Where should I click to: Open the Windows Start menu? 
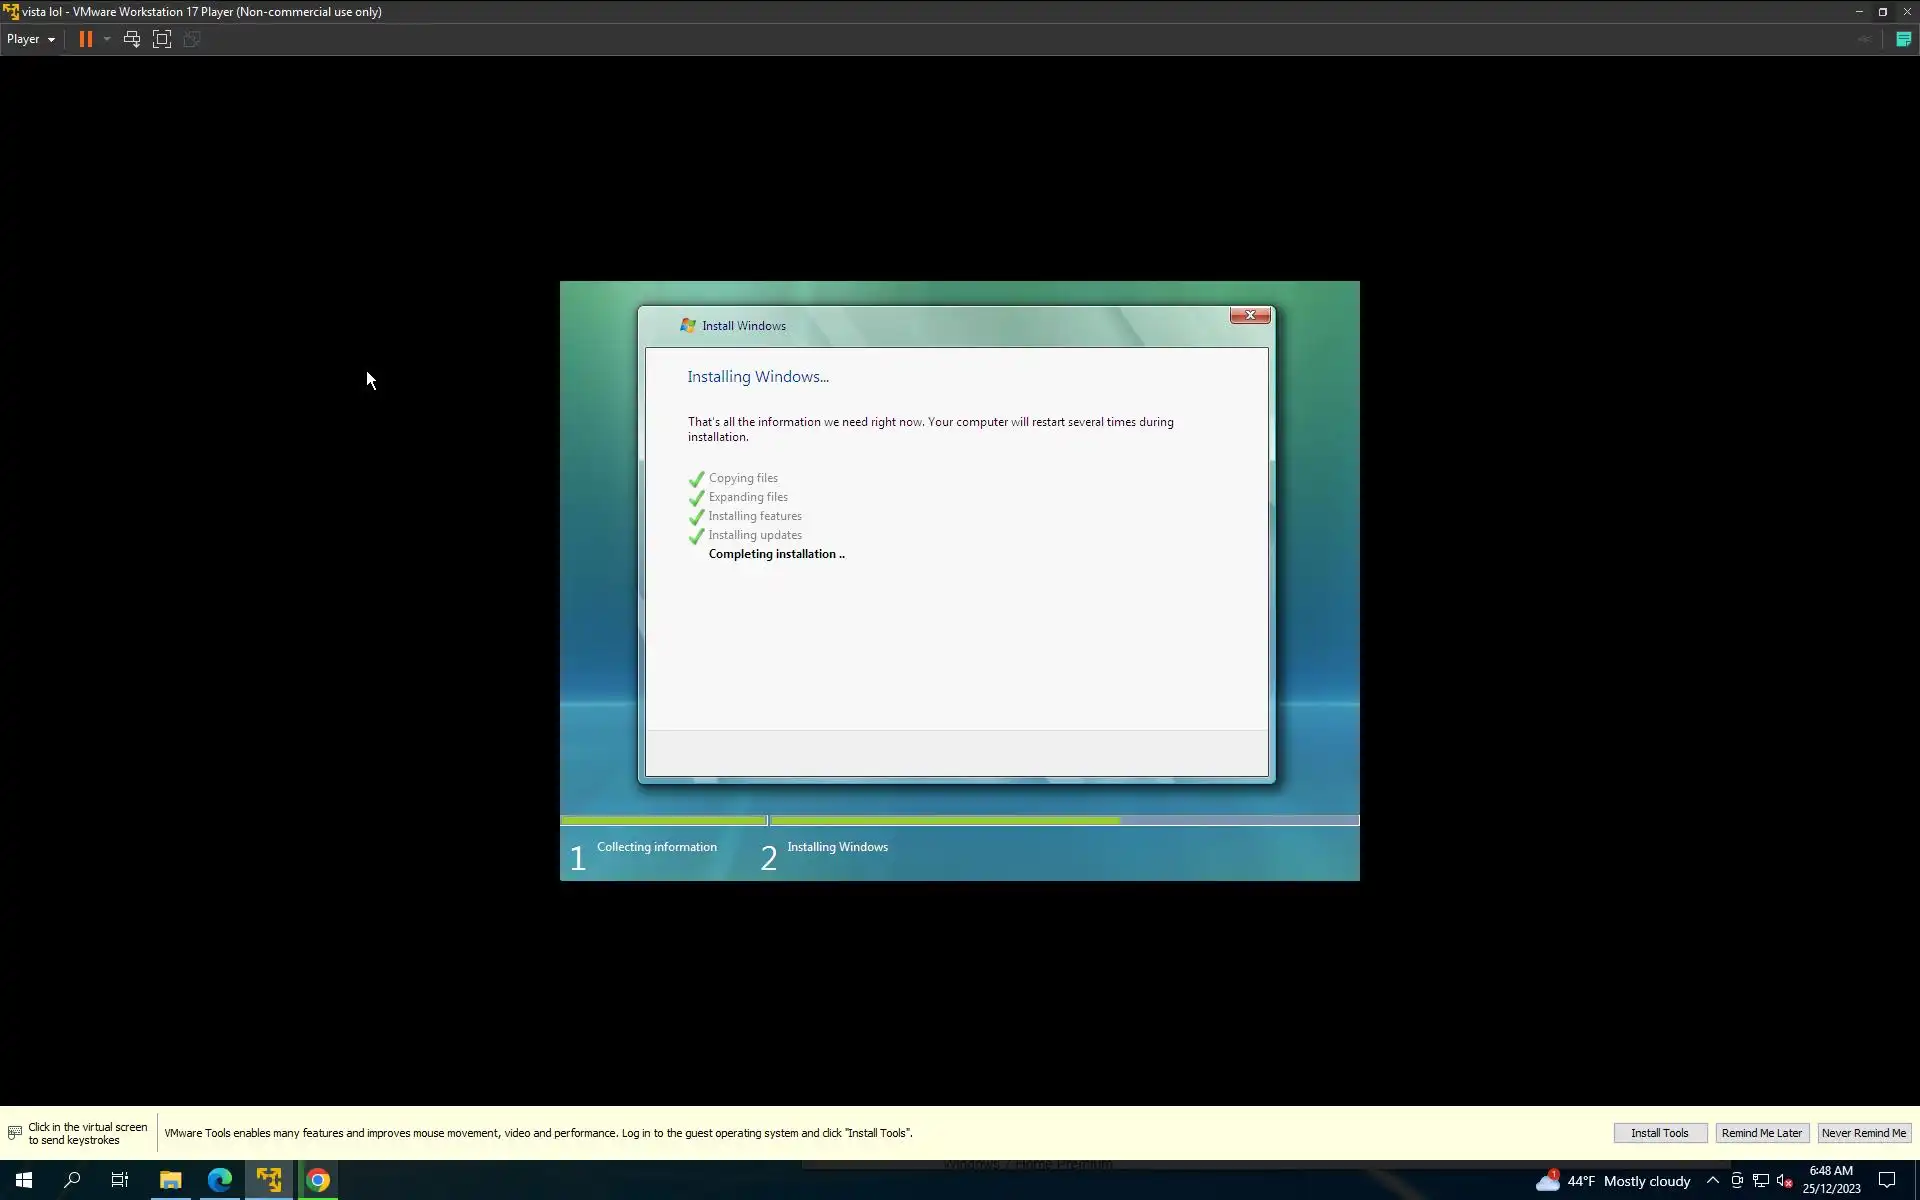(24, 1180)
